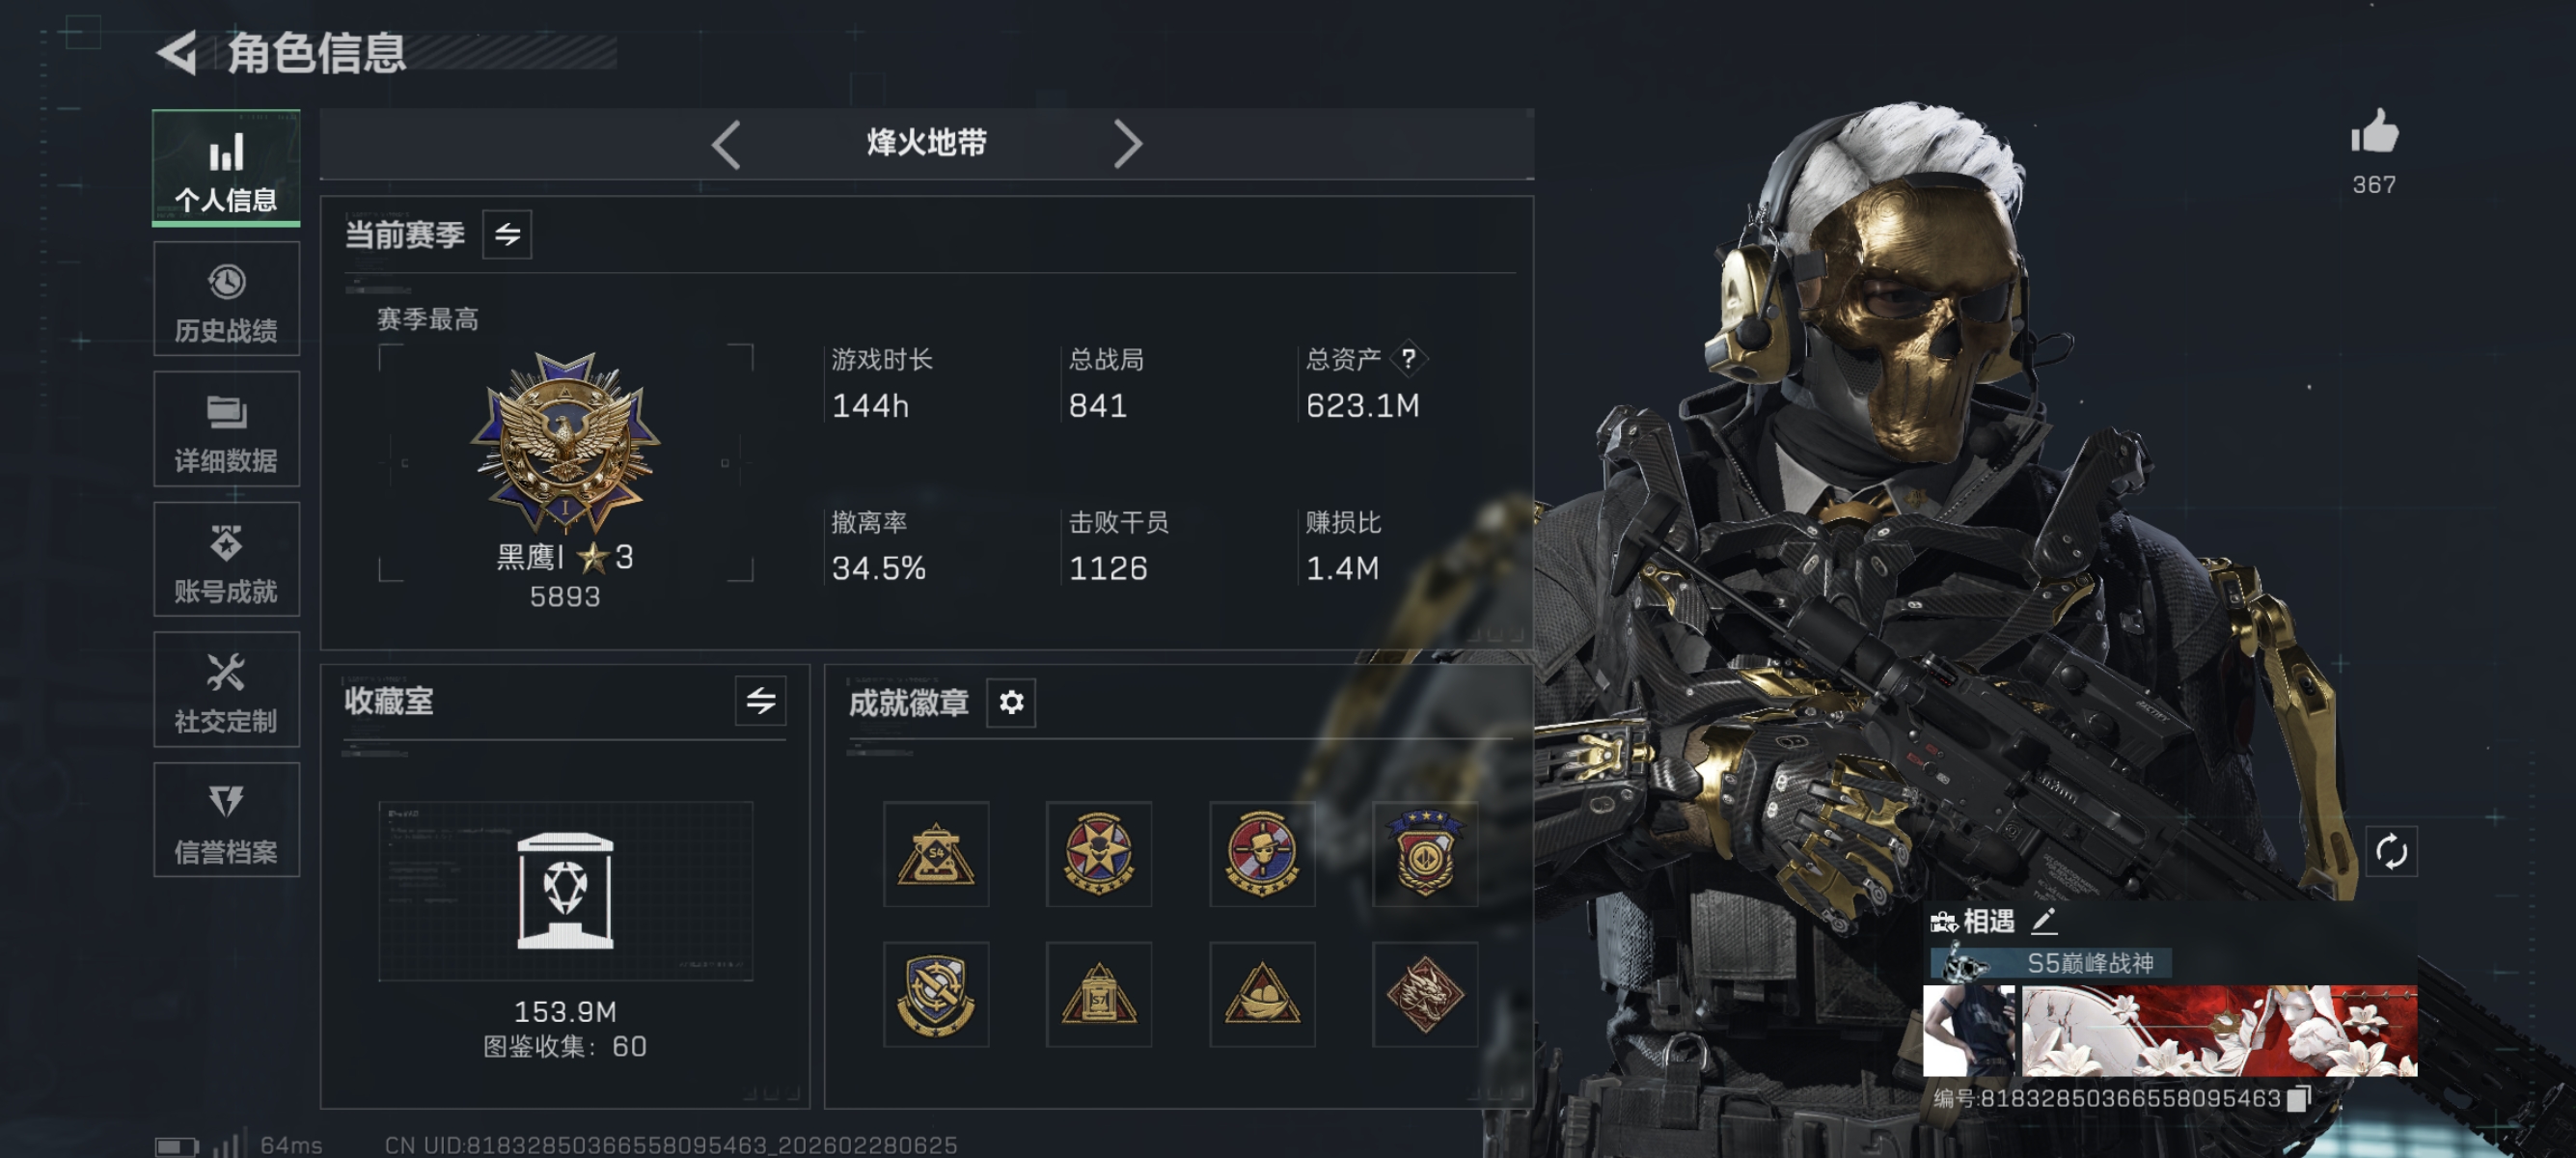Open the 历史战绩 tab
This screenshot has height=1158, width=2576.
click(227, 299)
